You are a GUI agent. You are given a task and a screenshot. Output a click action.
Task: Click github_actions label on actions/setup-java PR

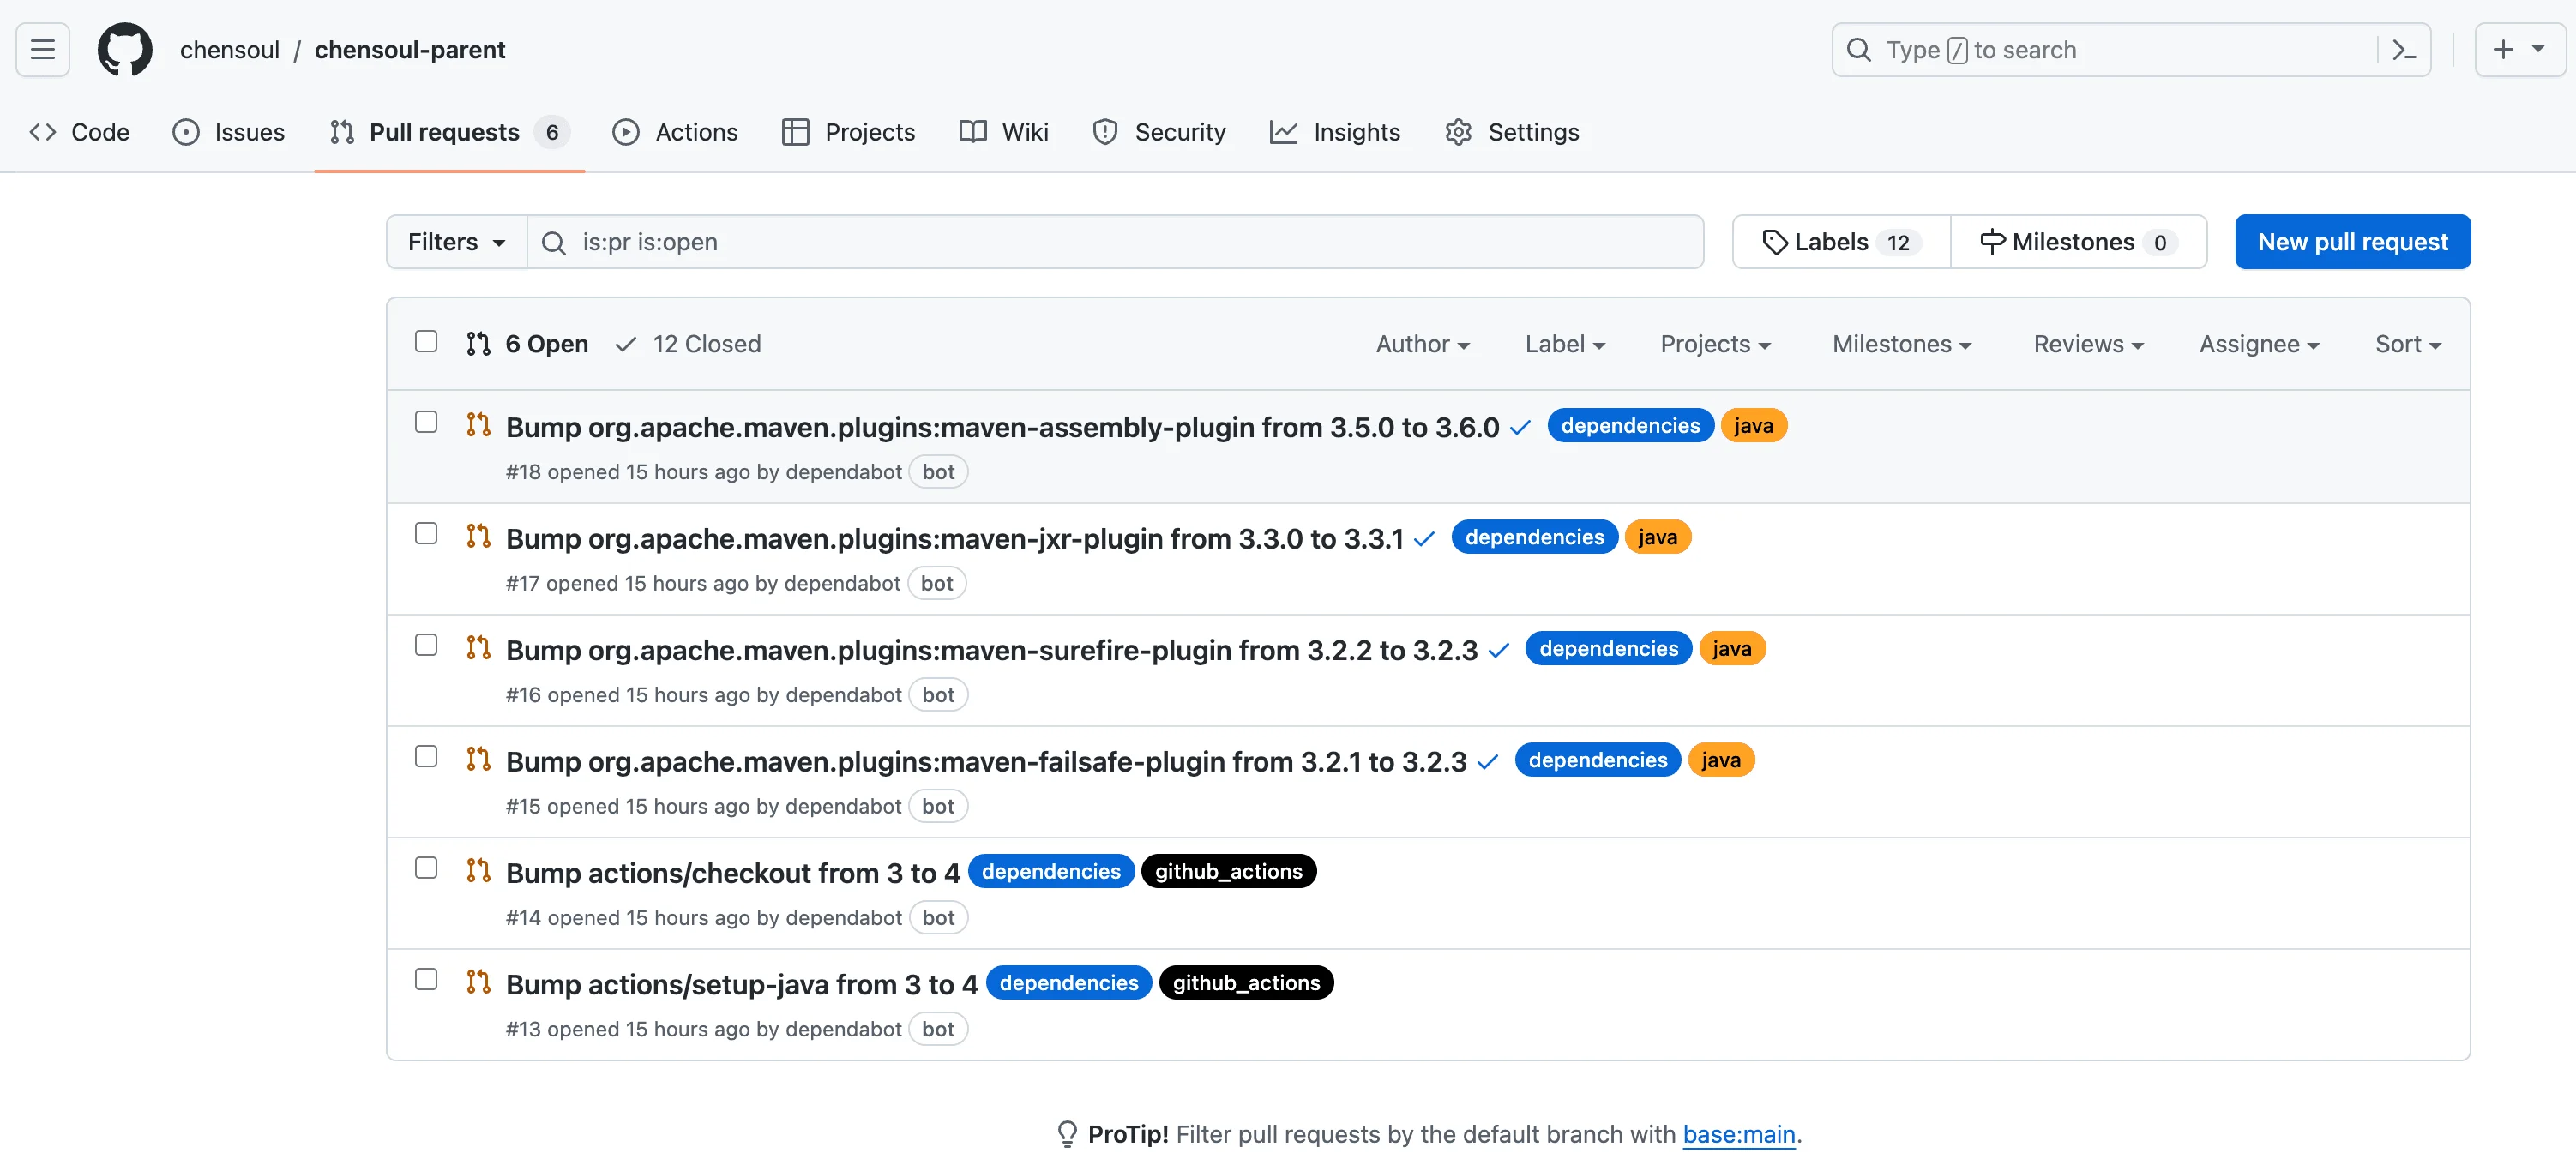pos(1246,983)
